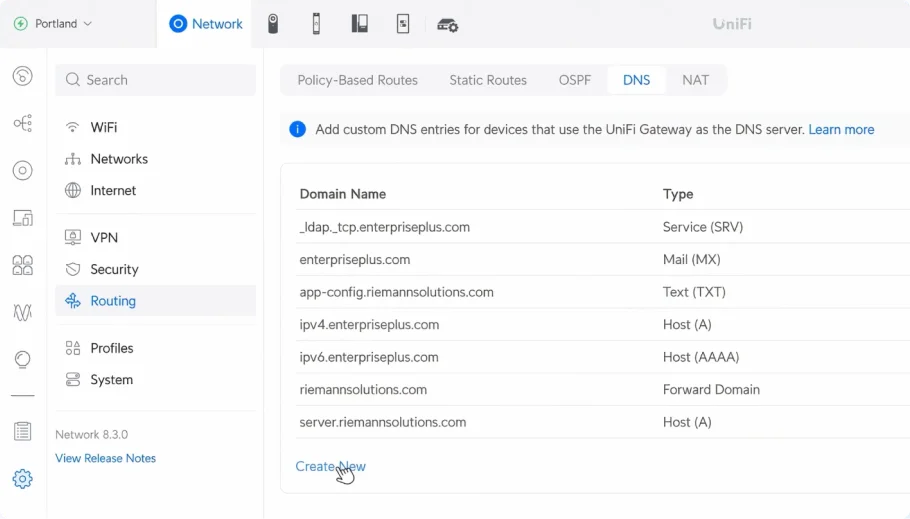Image resolution: width=910 pixels, height=519 pixels.
Task: Click View Release Notes link
Action: [x=106, y=458]
